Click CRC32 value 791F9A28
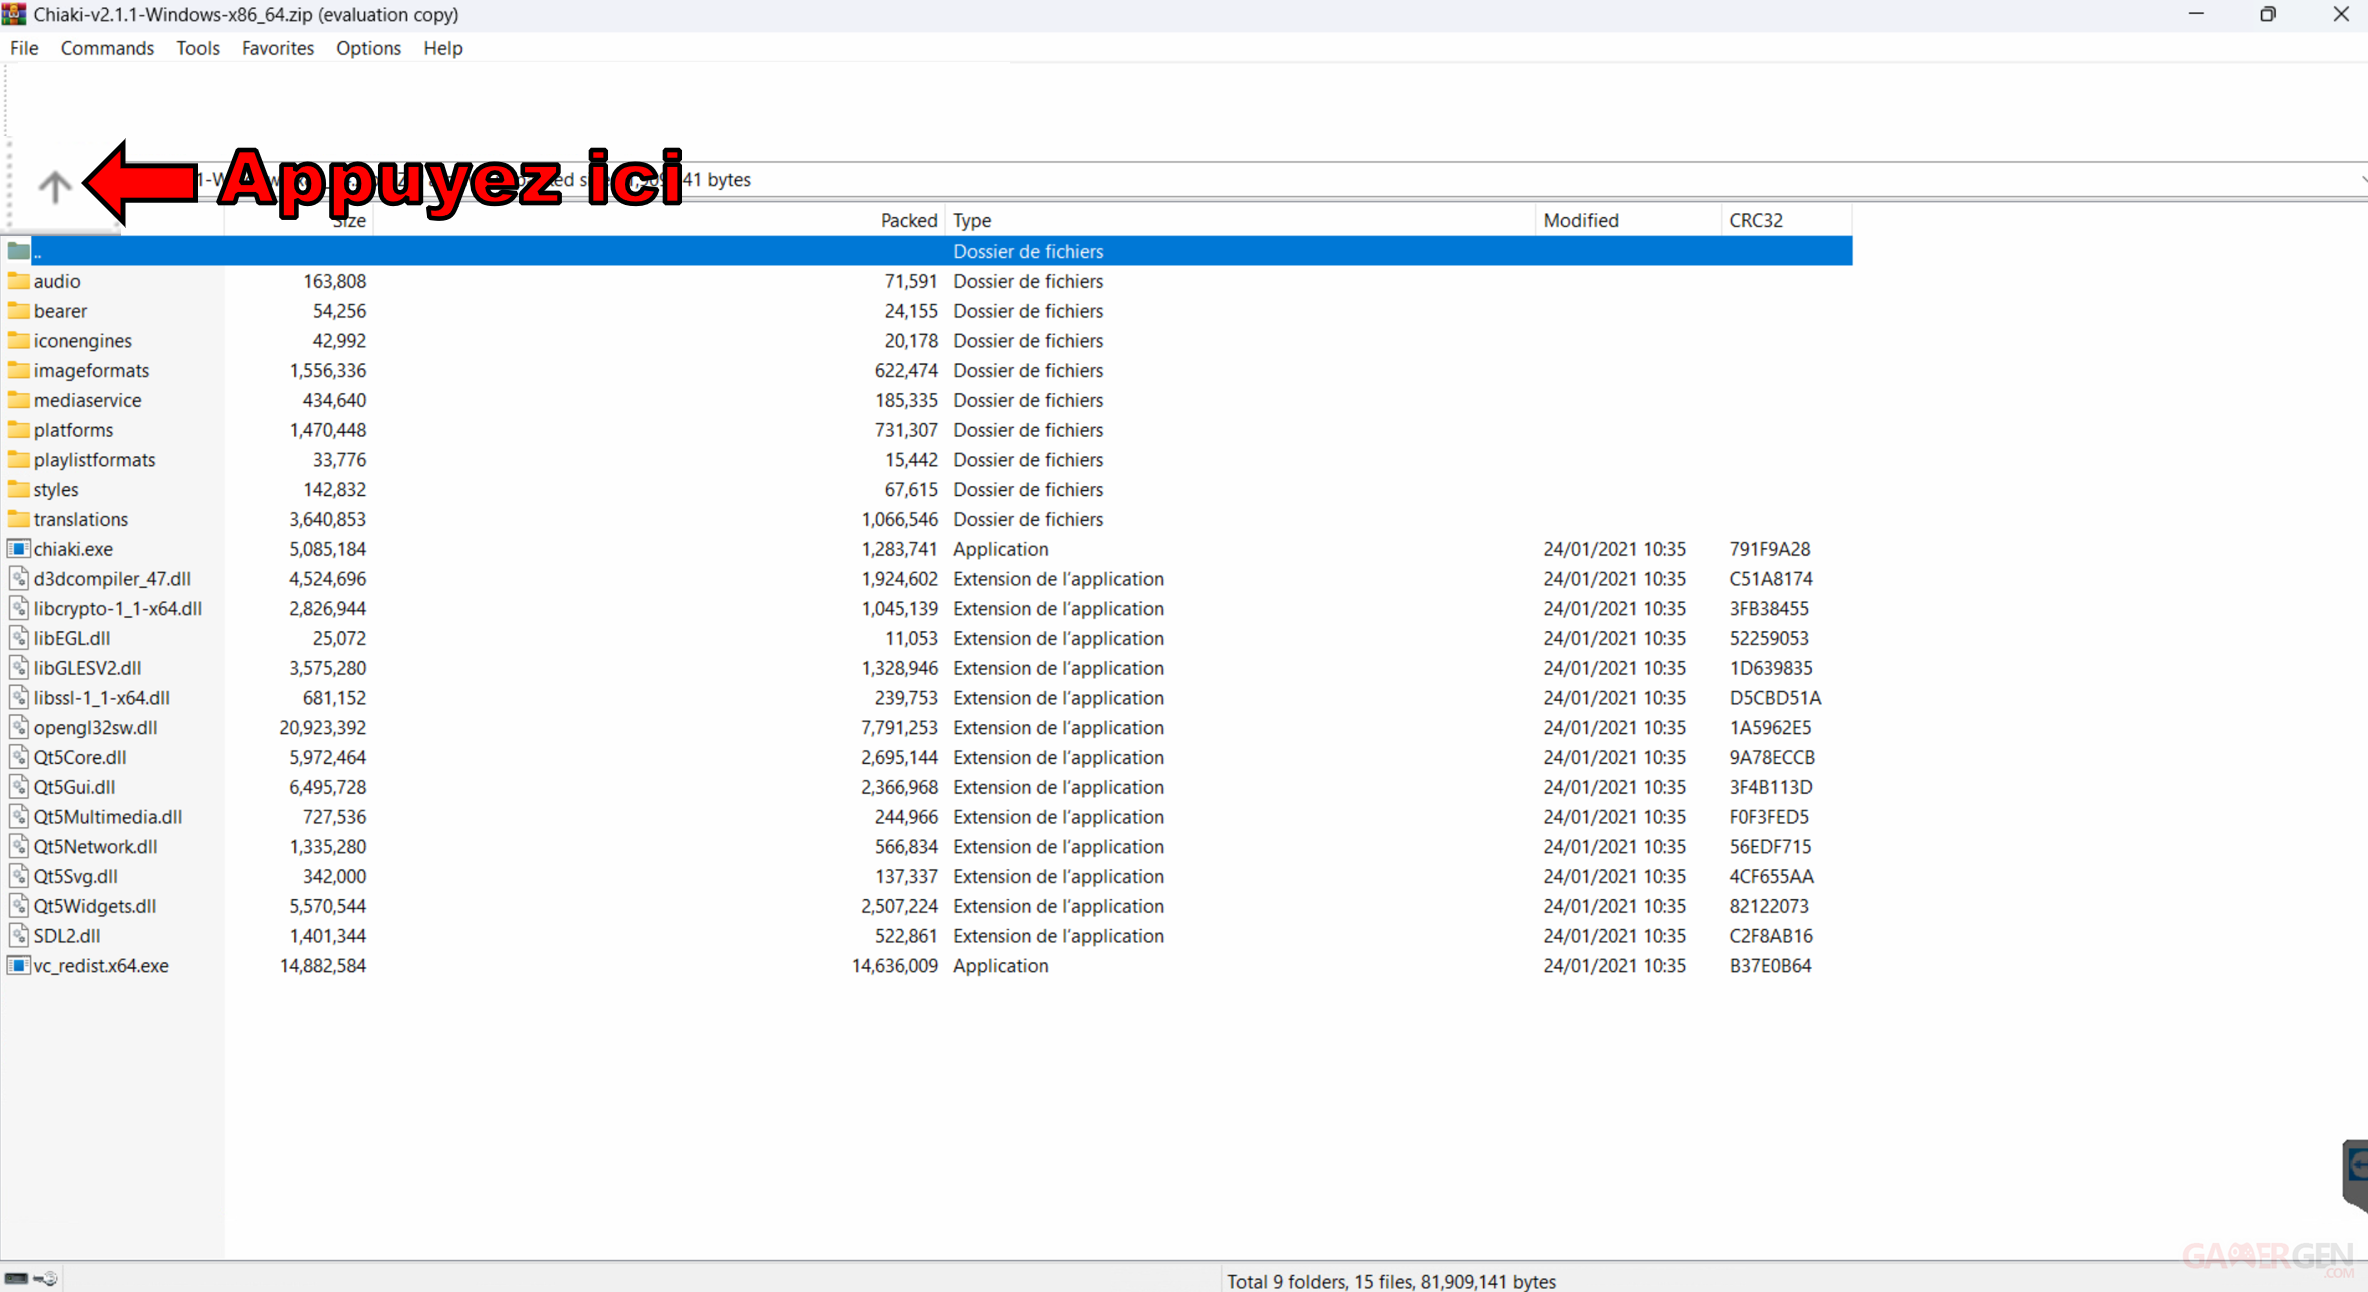 [x=1770, y=549]
